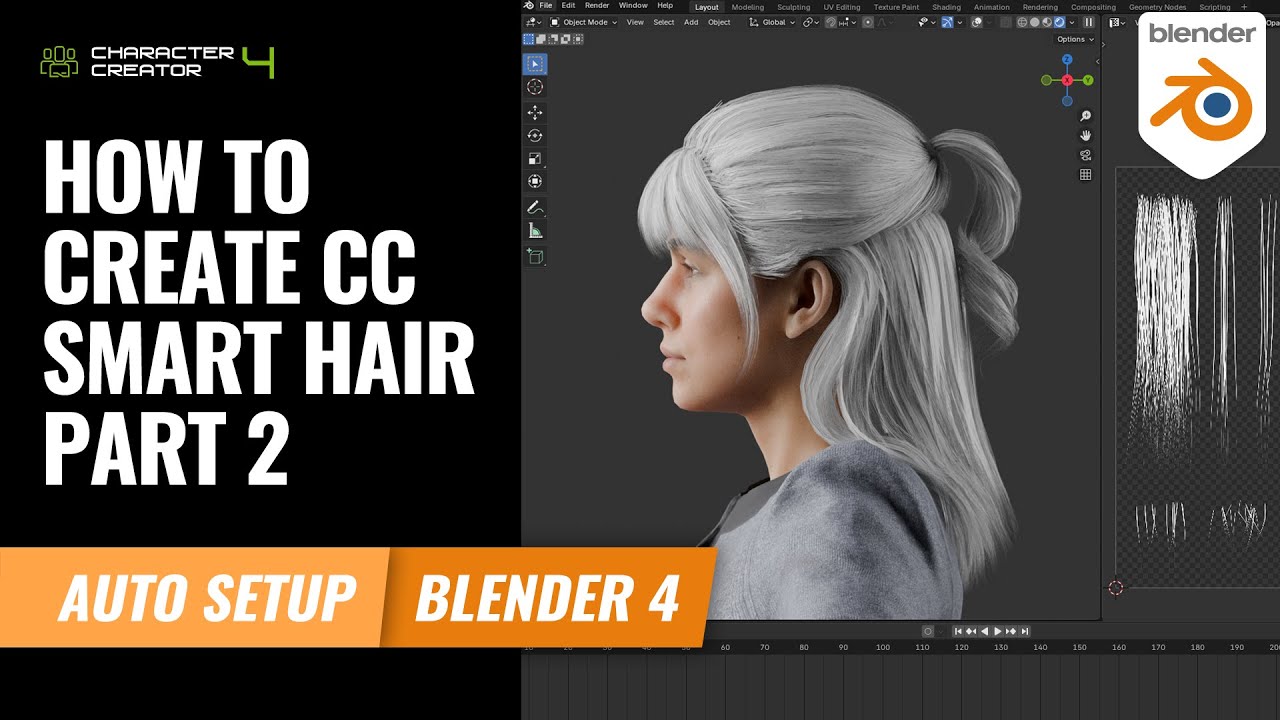Open gizmo options dropdown arrow

tap(960, 22)
